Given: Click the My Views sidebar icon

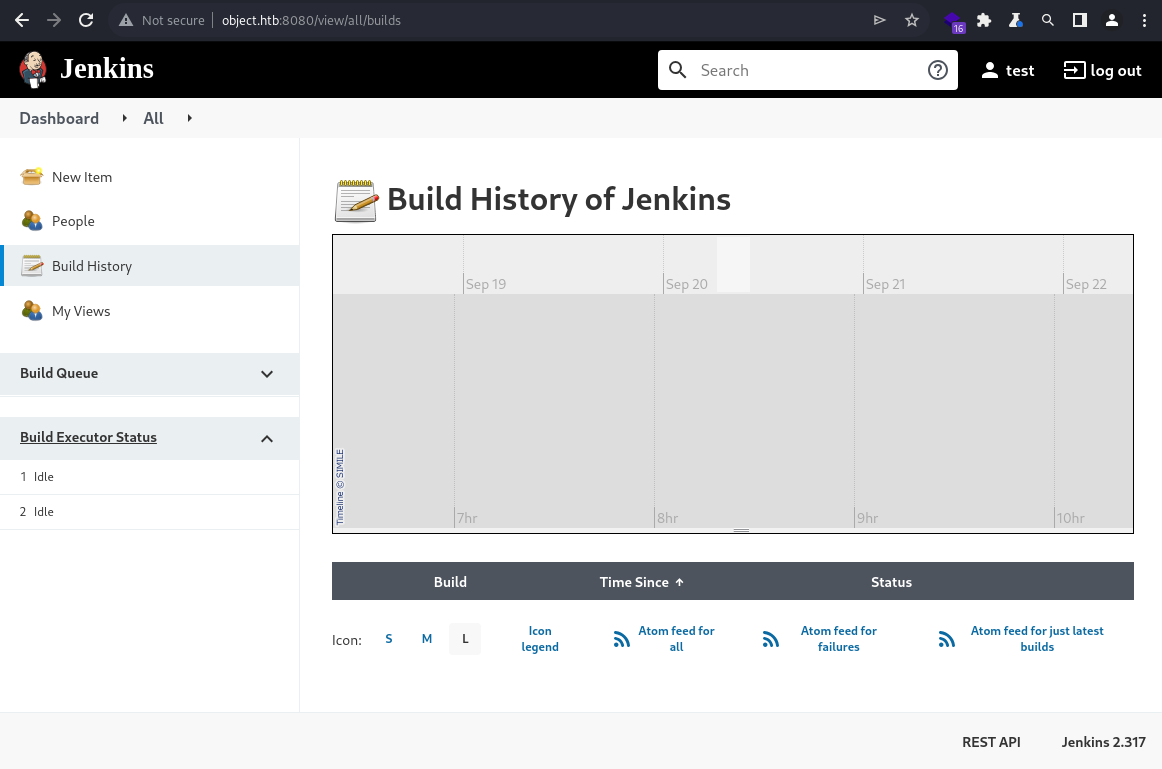Looking at the screenshot, I should [32, 310].
